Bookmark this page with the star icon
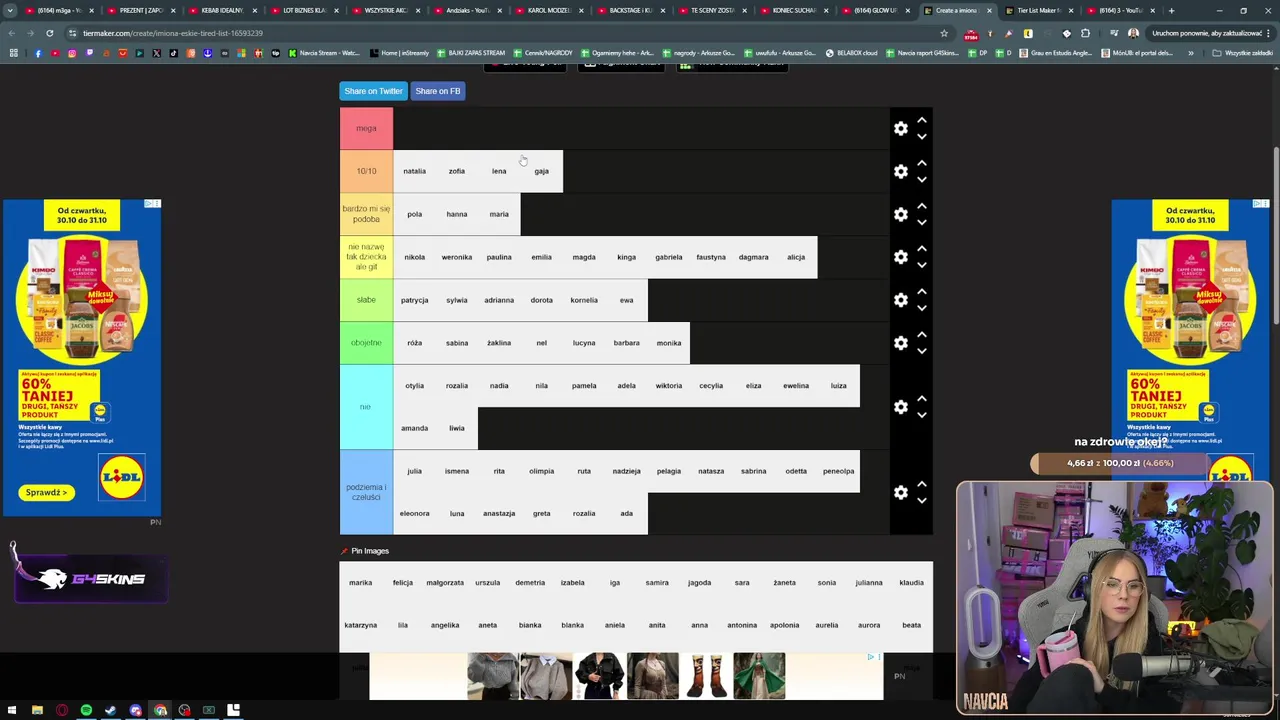 tap(944, 33)
